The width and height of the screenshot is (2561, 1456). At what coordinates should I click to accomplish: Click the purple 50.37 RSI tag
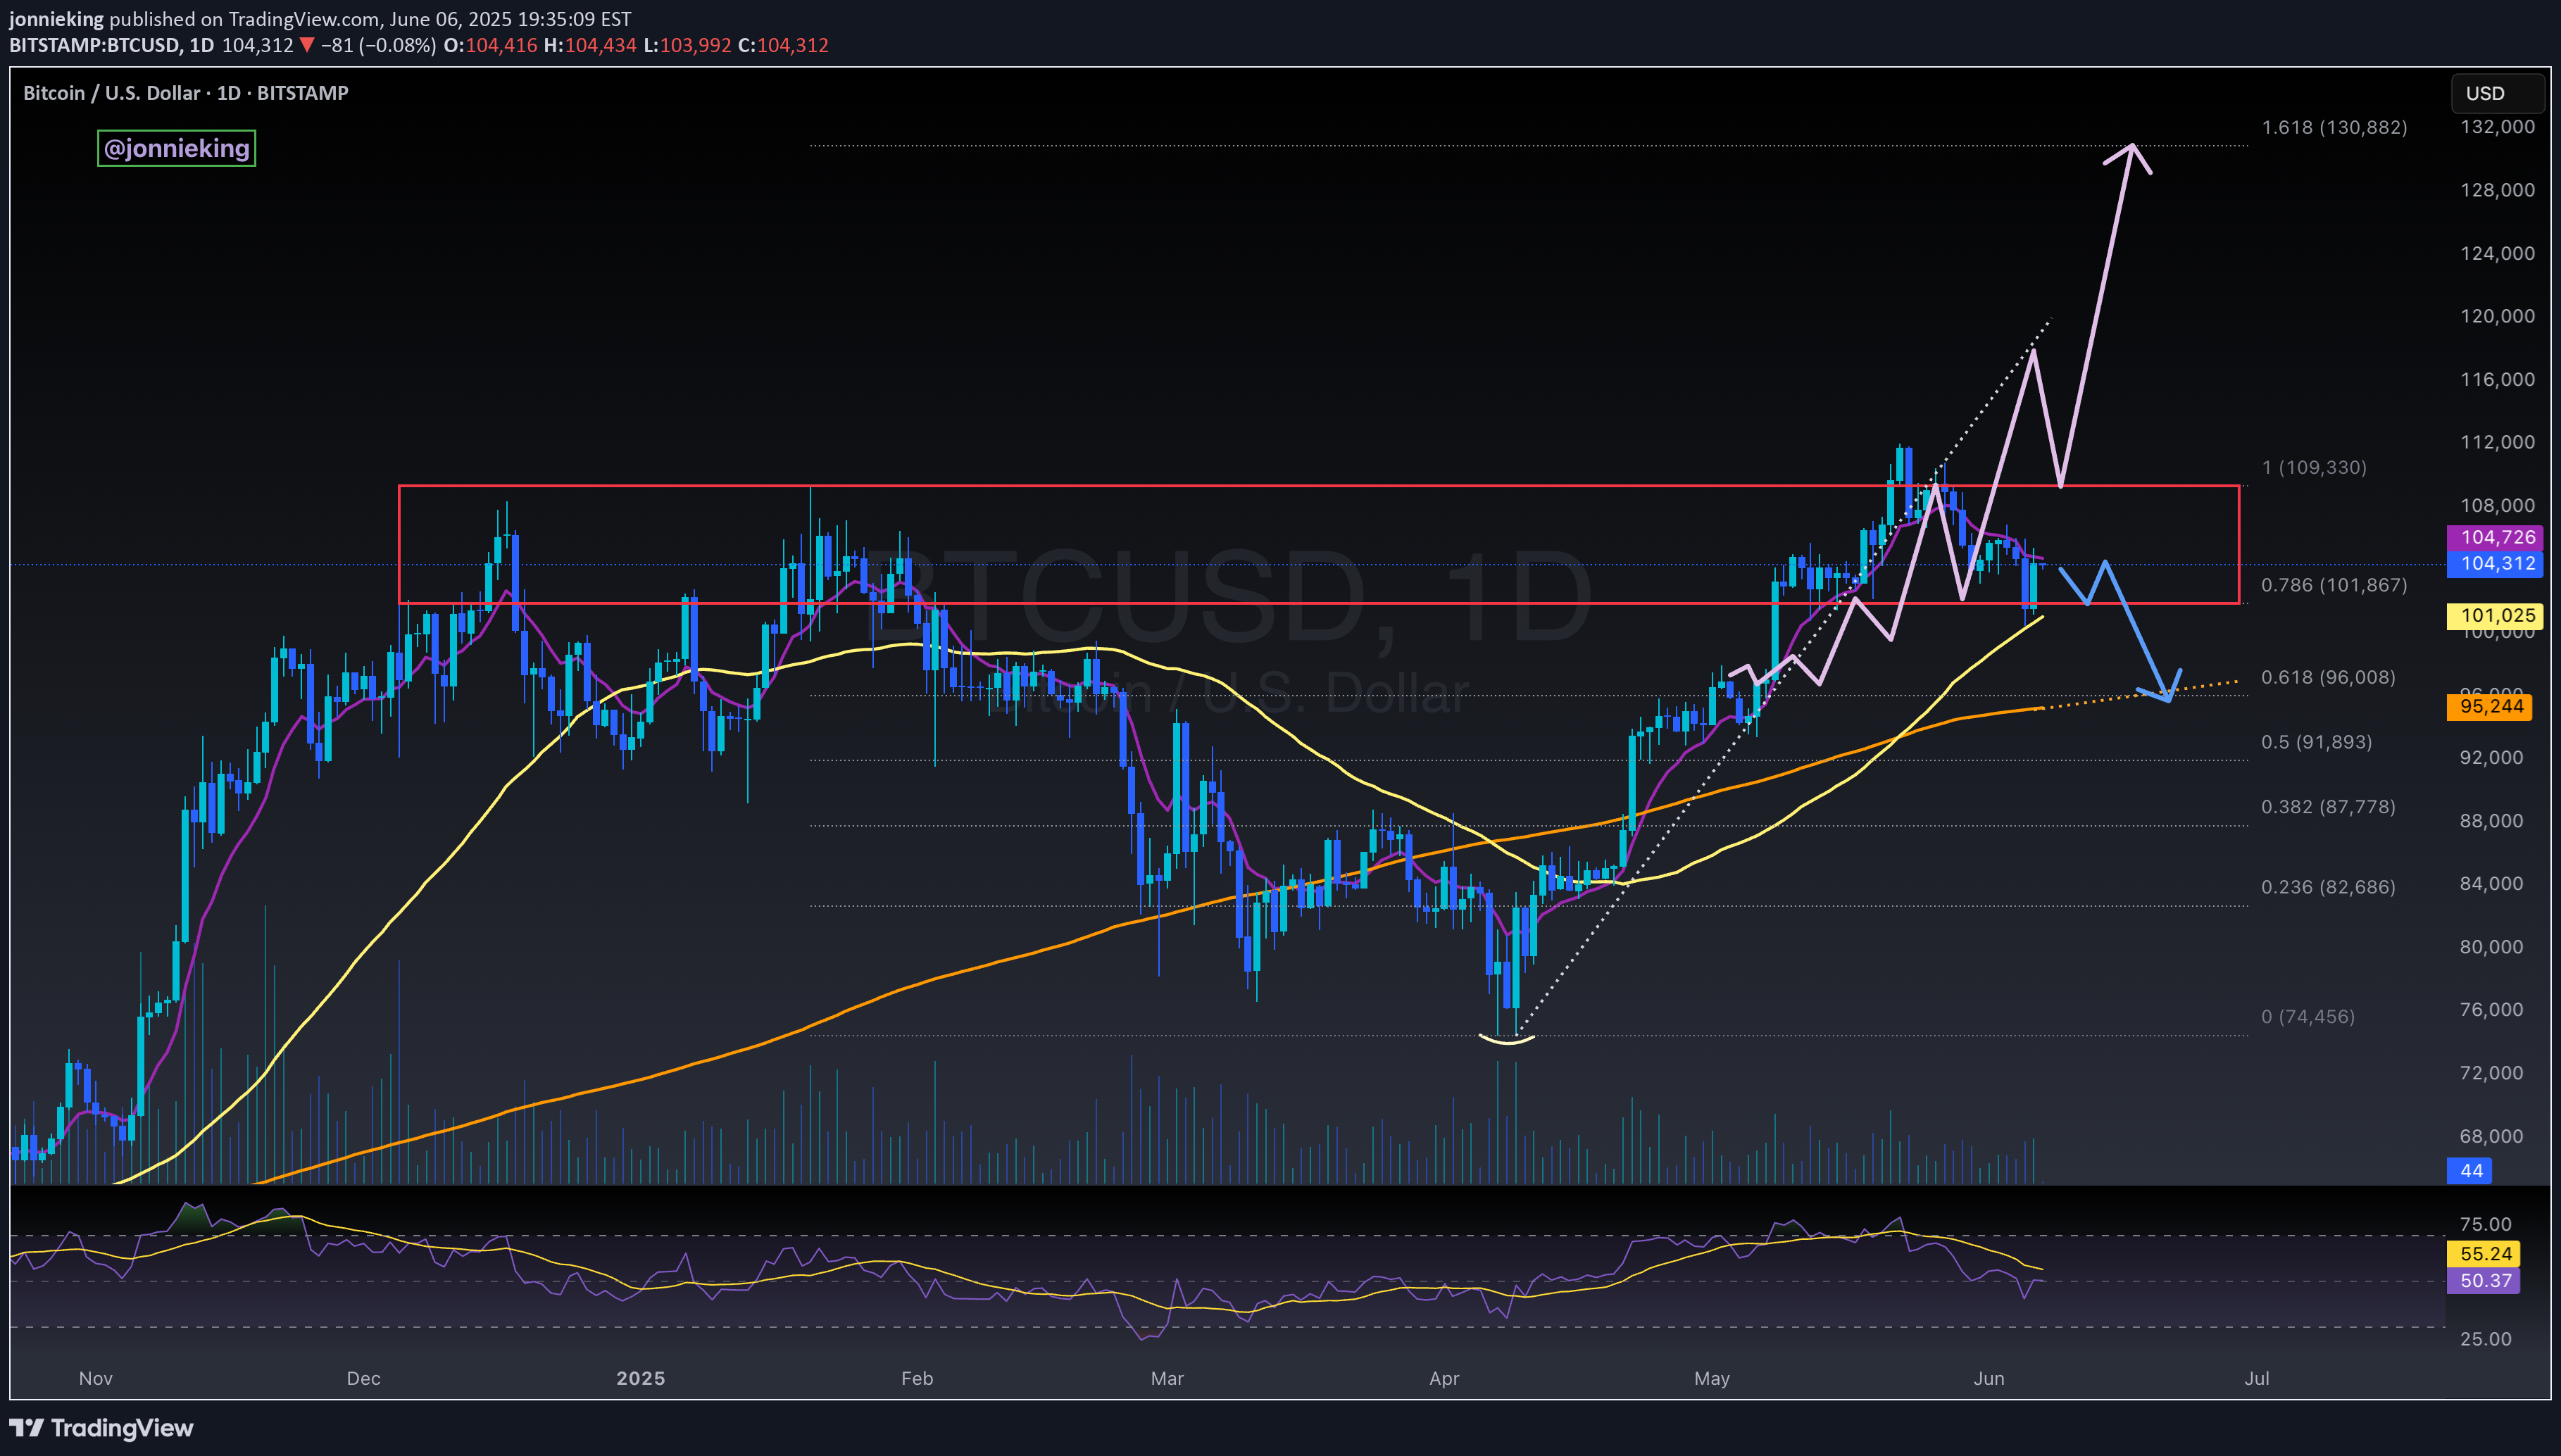tap(2484, 1280)
